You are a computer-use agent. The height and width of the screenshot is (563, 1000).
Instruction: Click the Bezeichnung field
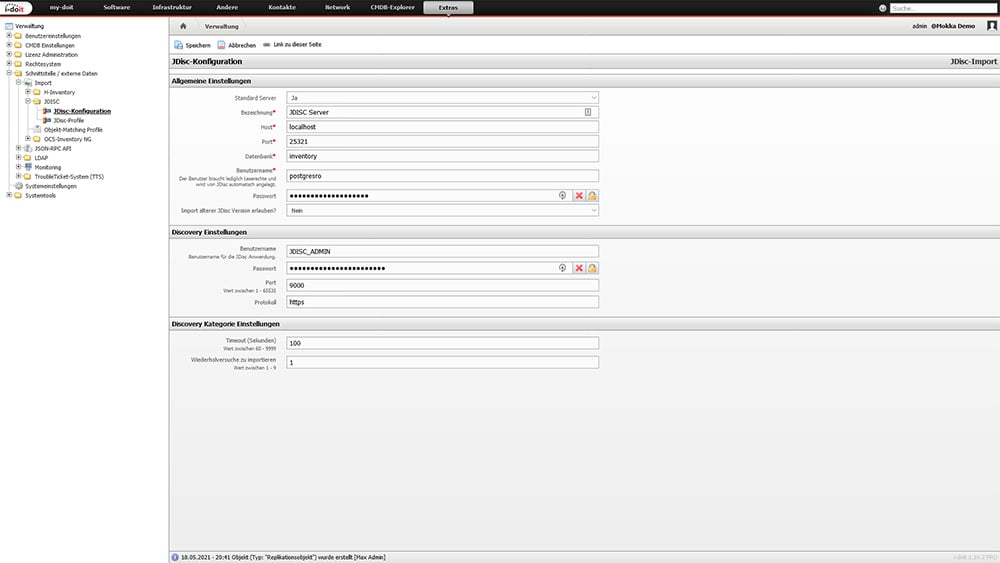(443, 112)
